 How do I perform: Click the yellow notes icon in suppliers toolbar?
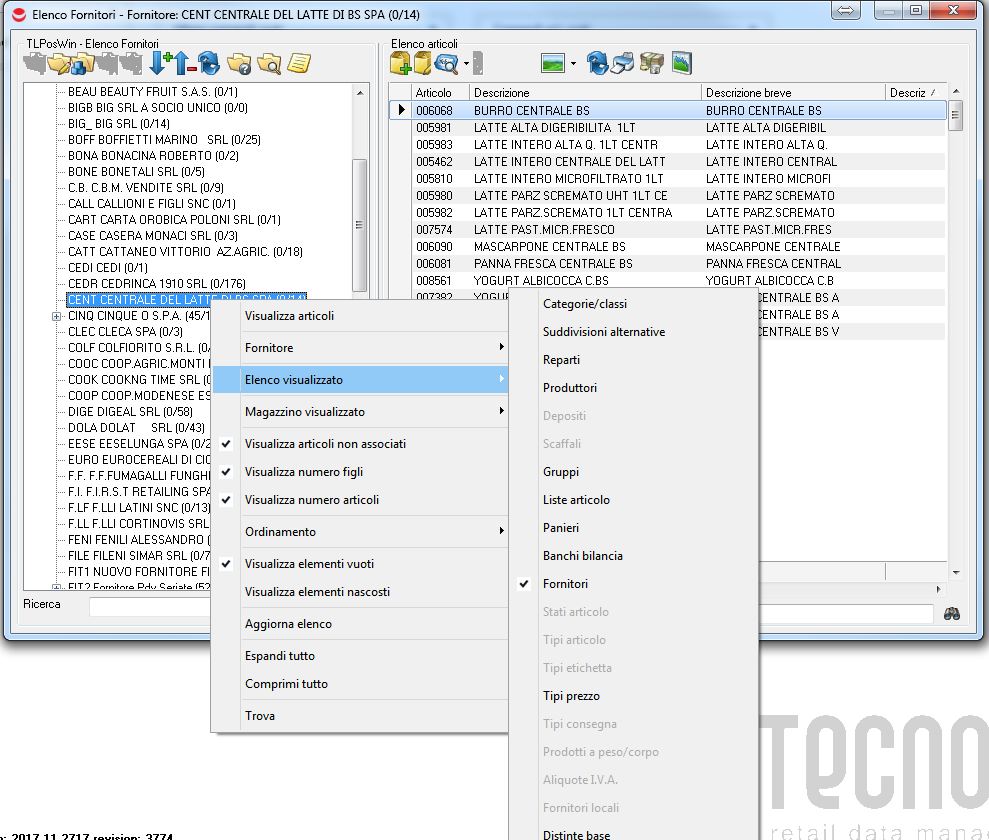point(298,65)
